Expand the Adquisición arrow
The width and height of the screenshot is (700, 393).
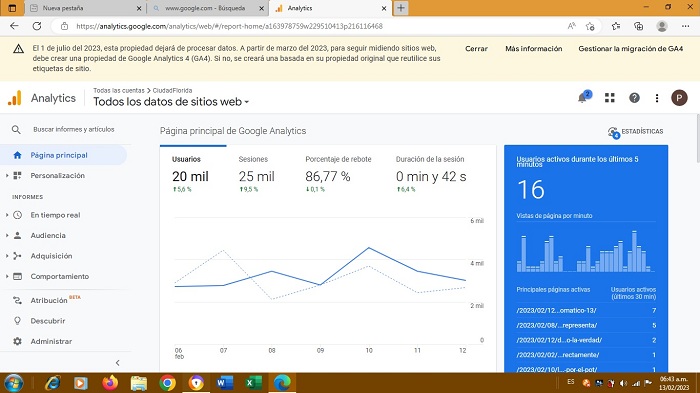coord(7,256)
